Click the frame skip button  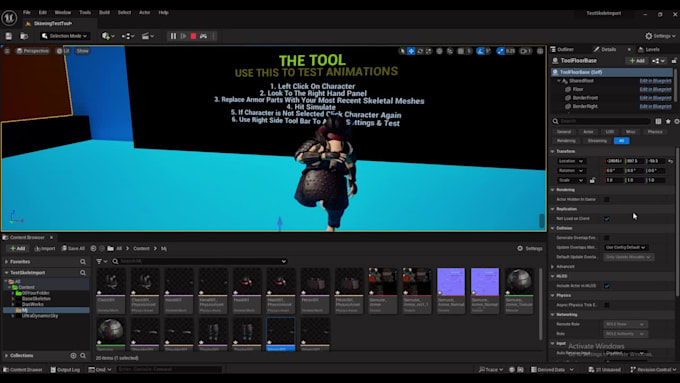[x=183, y=36]
